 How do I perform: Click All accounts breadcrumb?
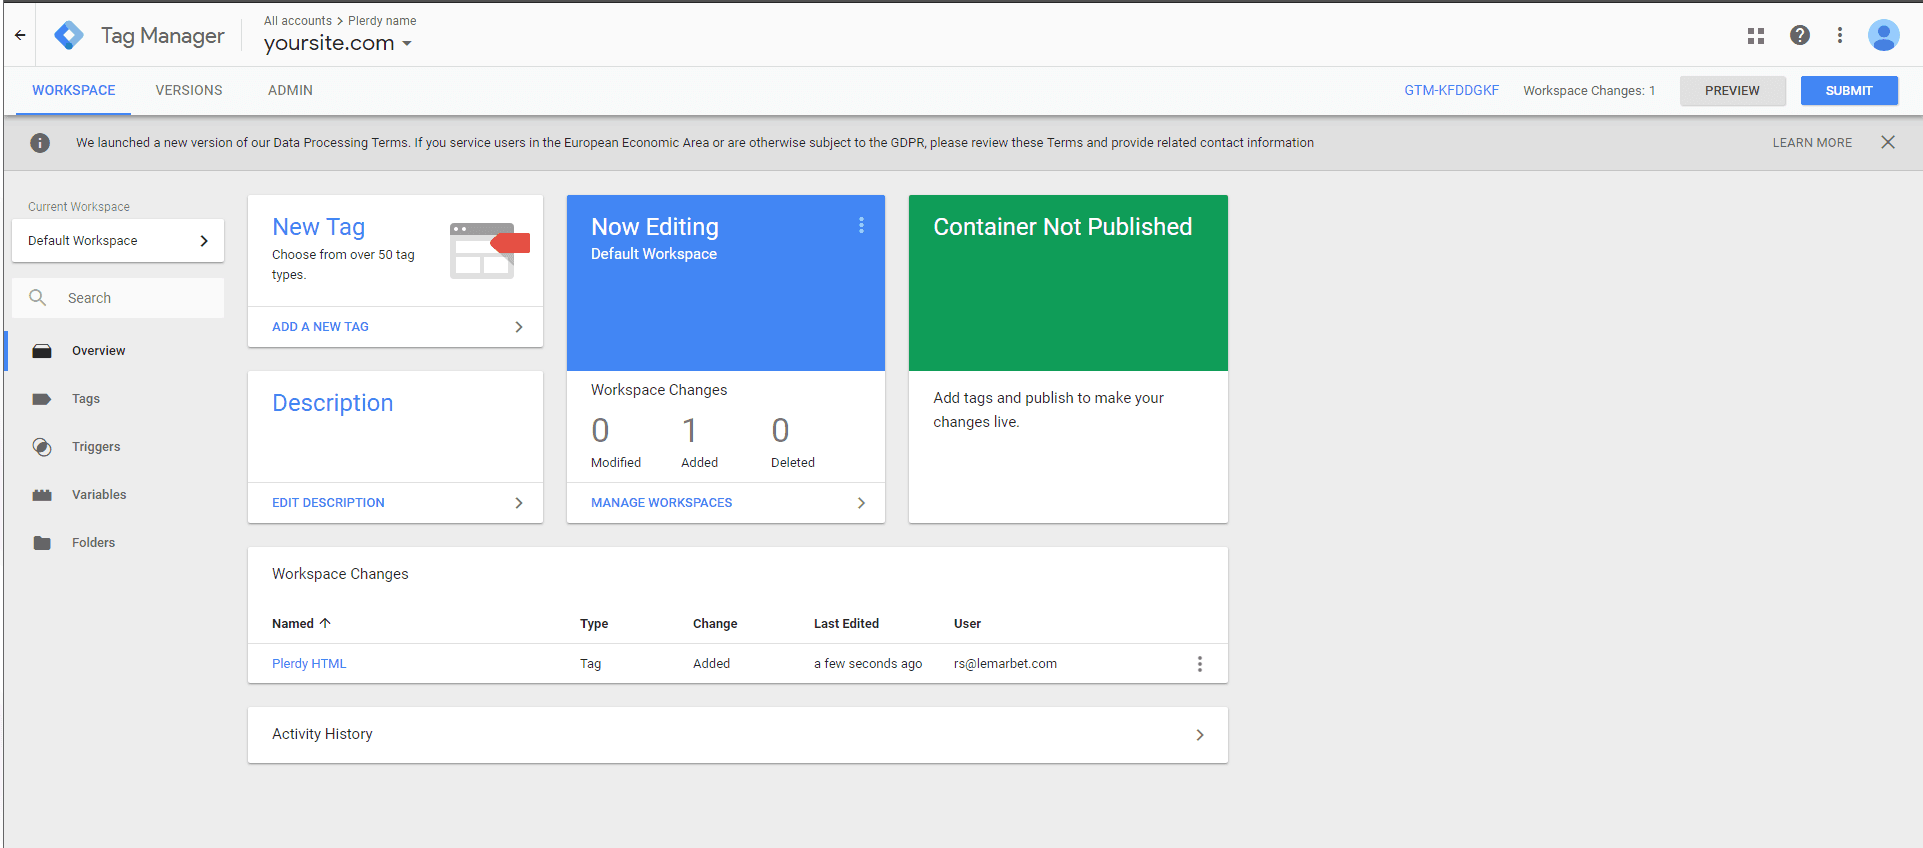point(298,21)
